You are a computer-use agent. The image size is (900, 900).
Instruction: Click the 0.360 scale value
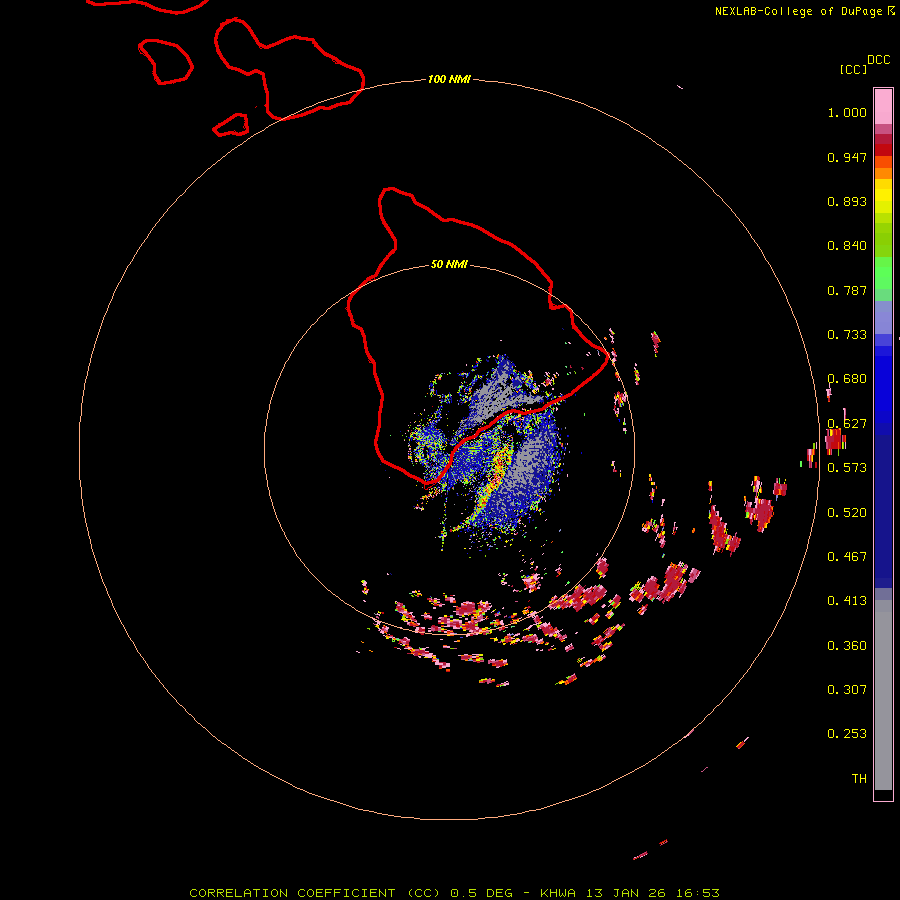click(x=847, y=646)
